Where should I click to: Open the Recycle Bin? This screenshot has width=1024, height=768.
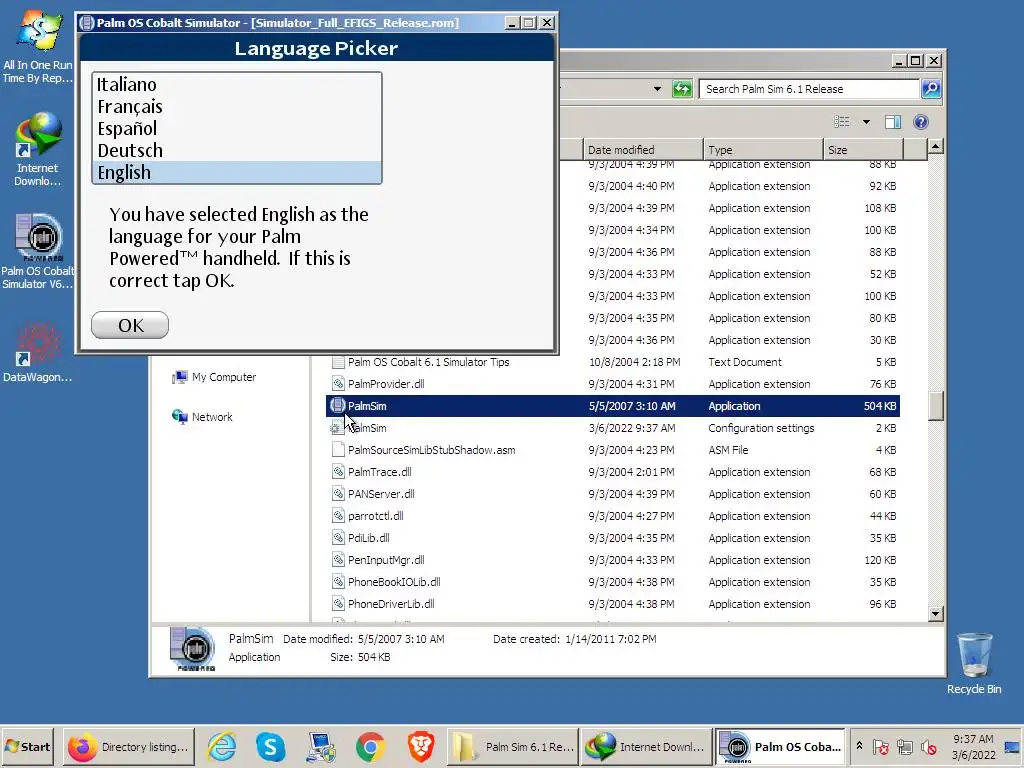[x=974, y=664]
